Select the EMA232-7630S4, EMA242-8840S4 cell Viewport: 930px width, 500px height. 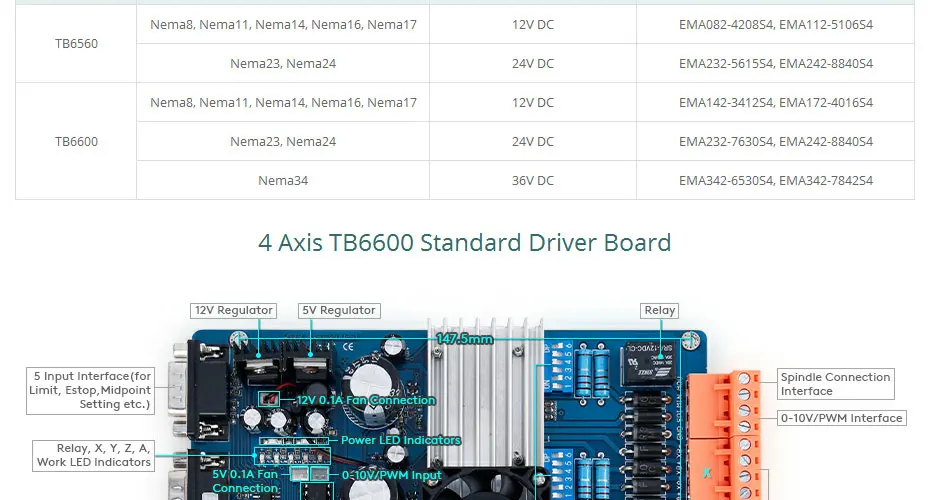point(775,142)
